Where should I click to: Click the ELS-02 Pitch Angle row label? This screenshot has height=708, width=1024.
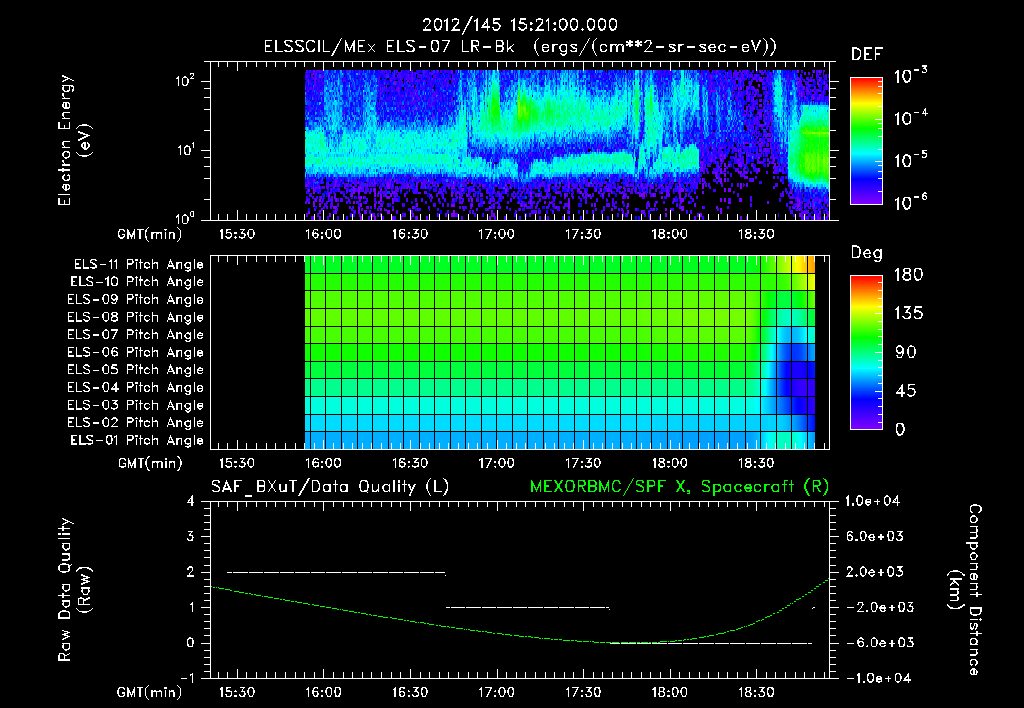click(x=136, y=423)
